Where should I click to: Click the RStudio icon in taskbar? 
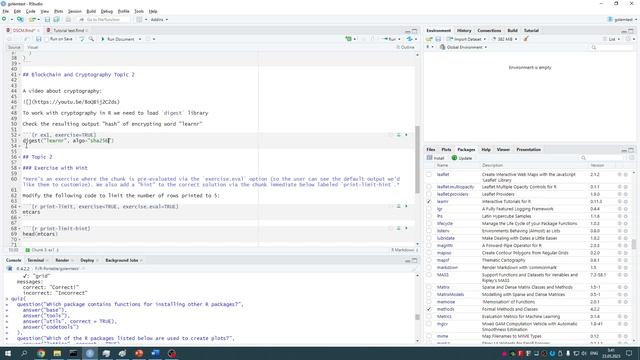pyautogui.click(x=90, y=353)
